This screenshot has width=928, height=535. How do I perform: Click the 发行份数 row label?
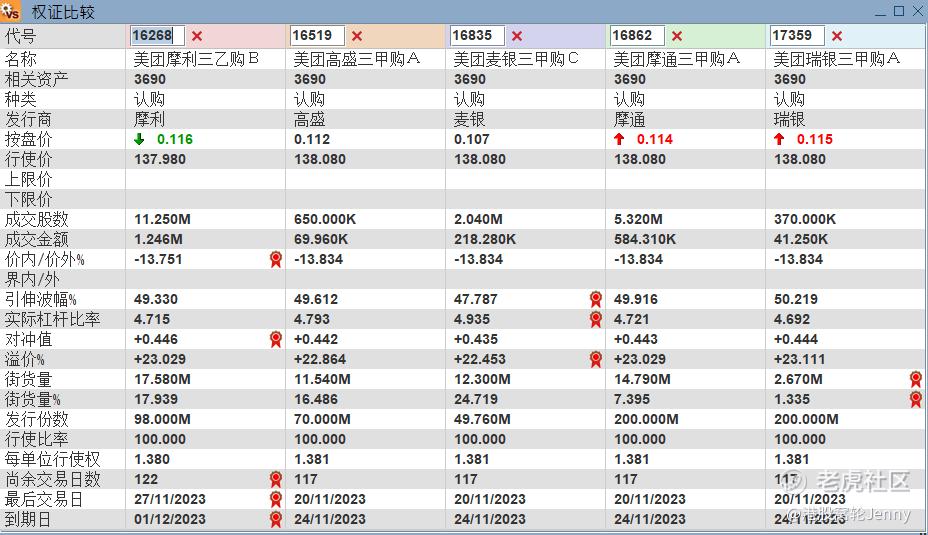click(37, 419)
